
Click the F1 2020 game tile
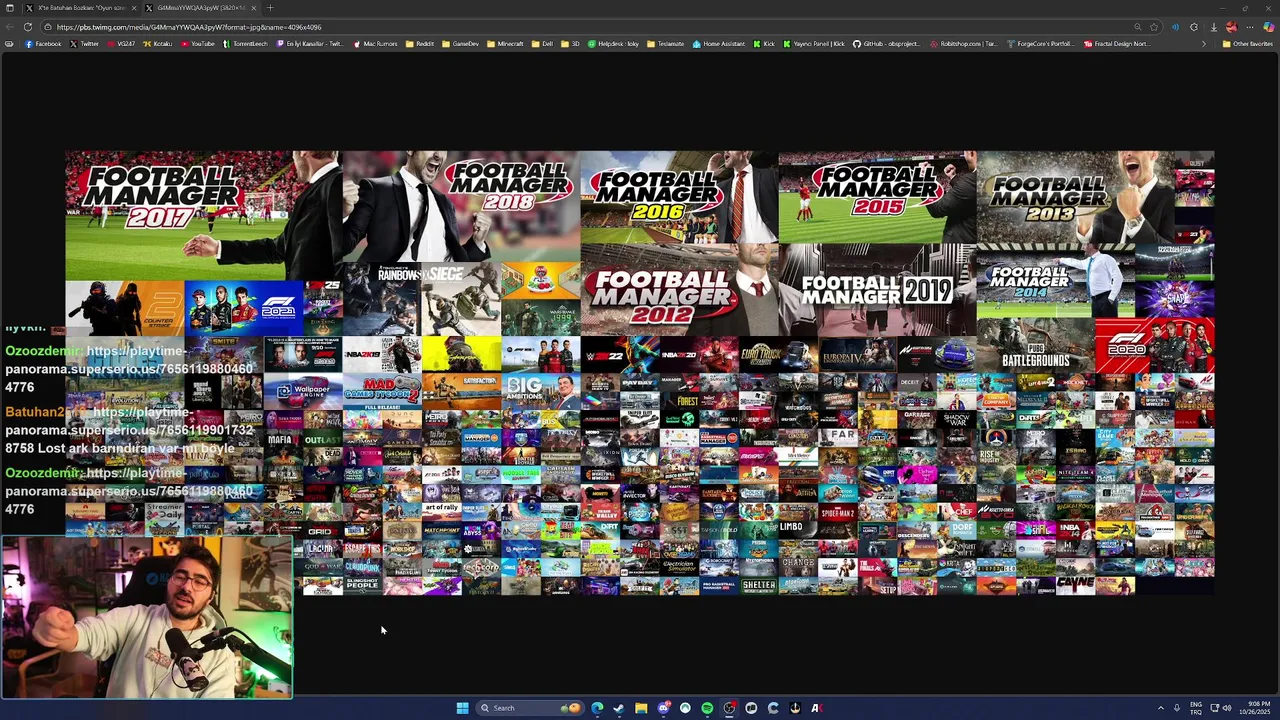1155,346
